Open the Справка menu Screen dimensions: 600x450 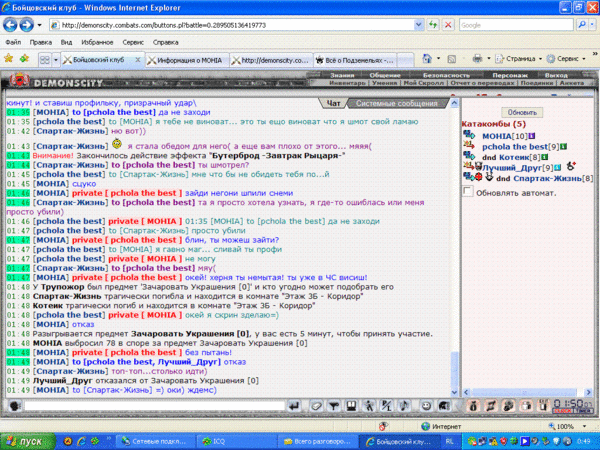(166, 42)
